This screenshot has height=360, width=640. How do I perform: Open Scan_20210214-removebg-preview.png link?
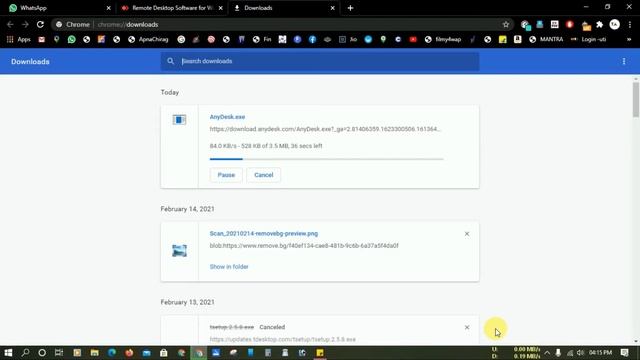tap(264, 233)
